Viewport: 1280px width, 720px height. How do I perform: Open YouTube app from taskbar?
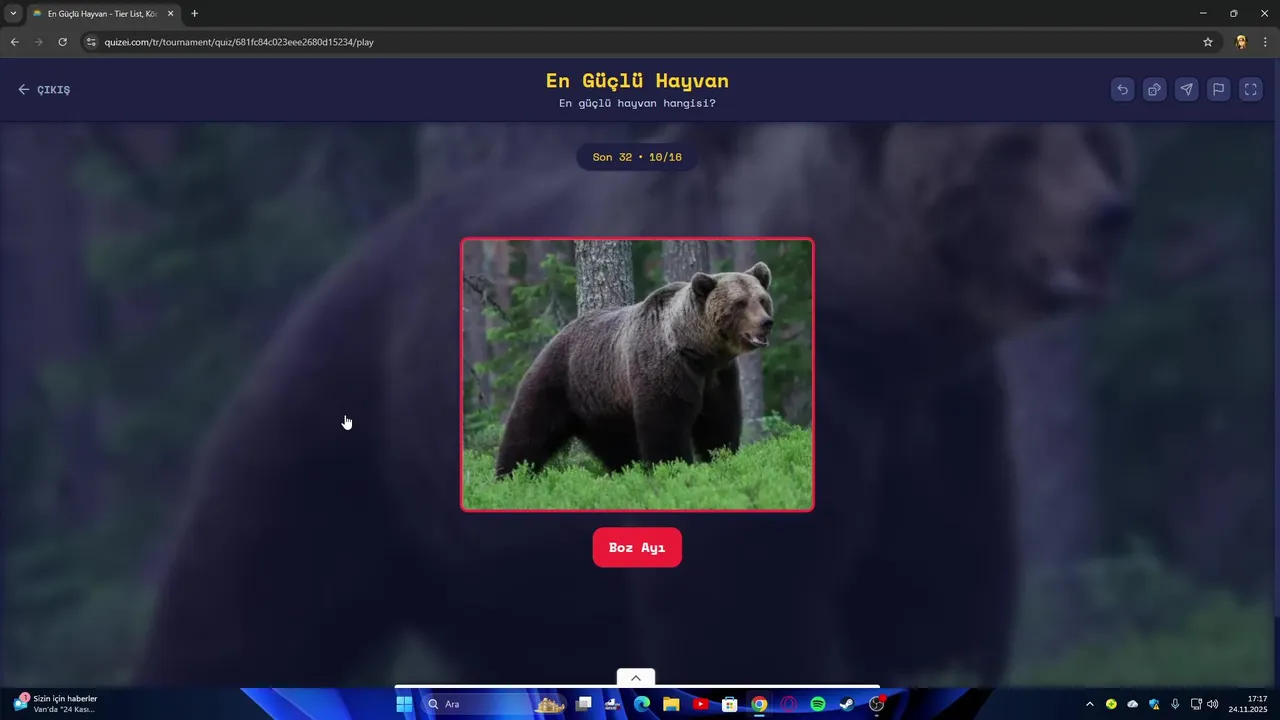[x=700, y=704]
